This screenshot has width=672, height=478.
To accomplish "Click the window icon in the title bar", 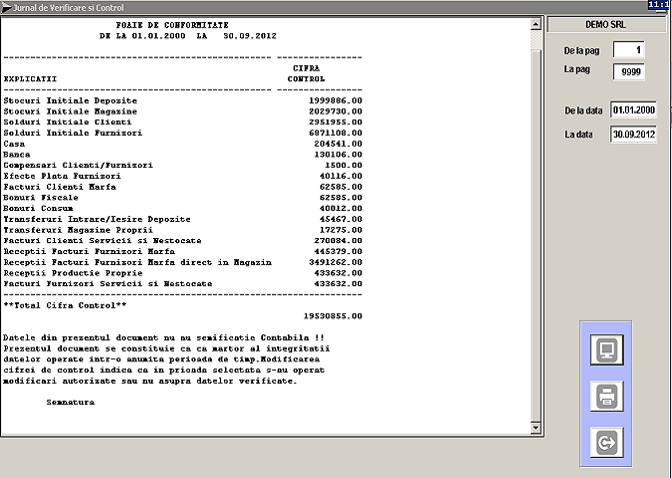I will point(7,7).
